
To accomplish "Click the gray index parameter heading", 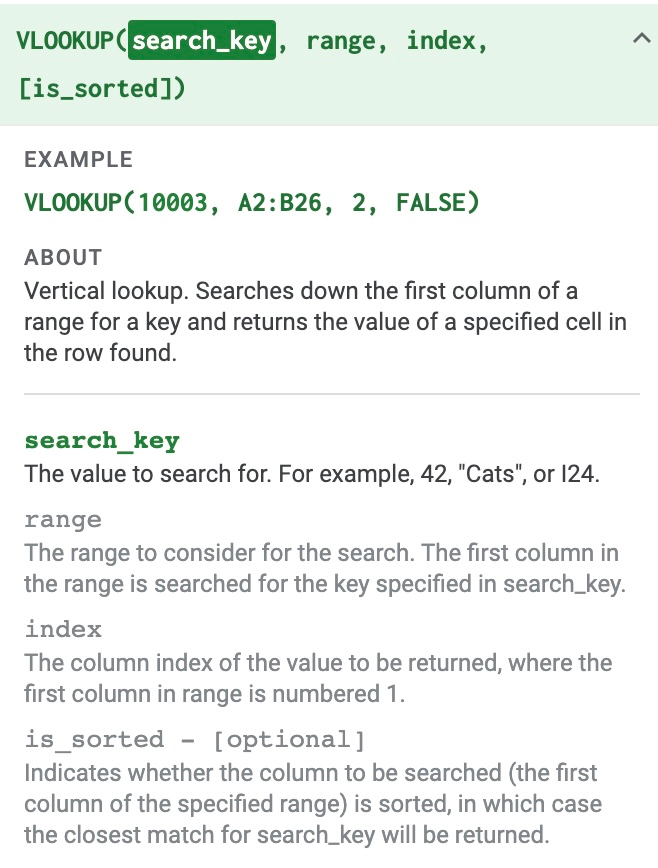I will [63, 629].
